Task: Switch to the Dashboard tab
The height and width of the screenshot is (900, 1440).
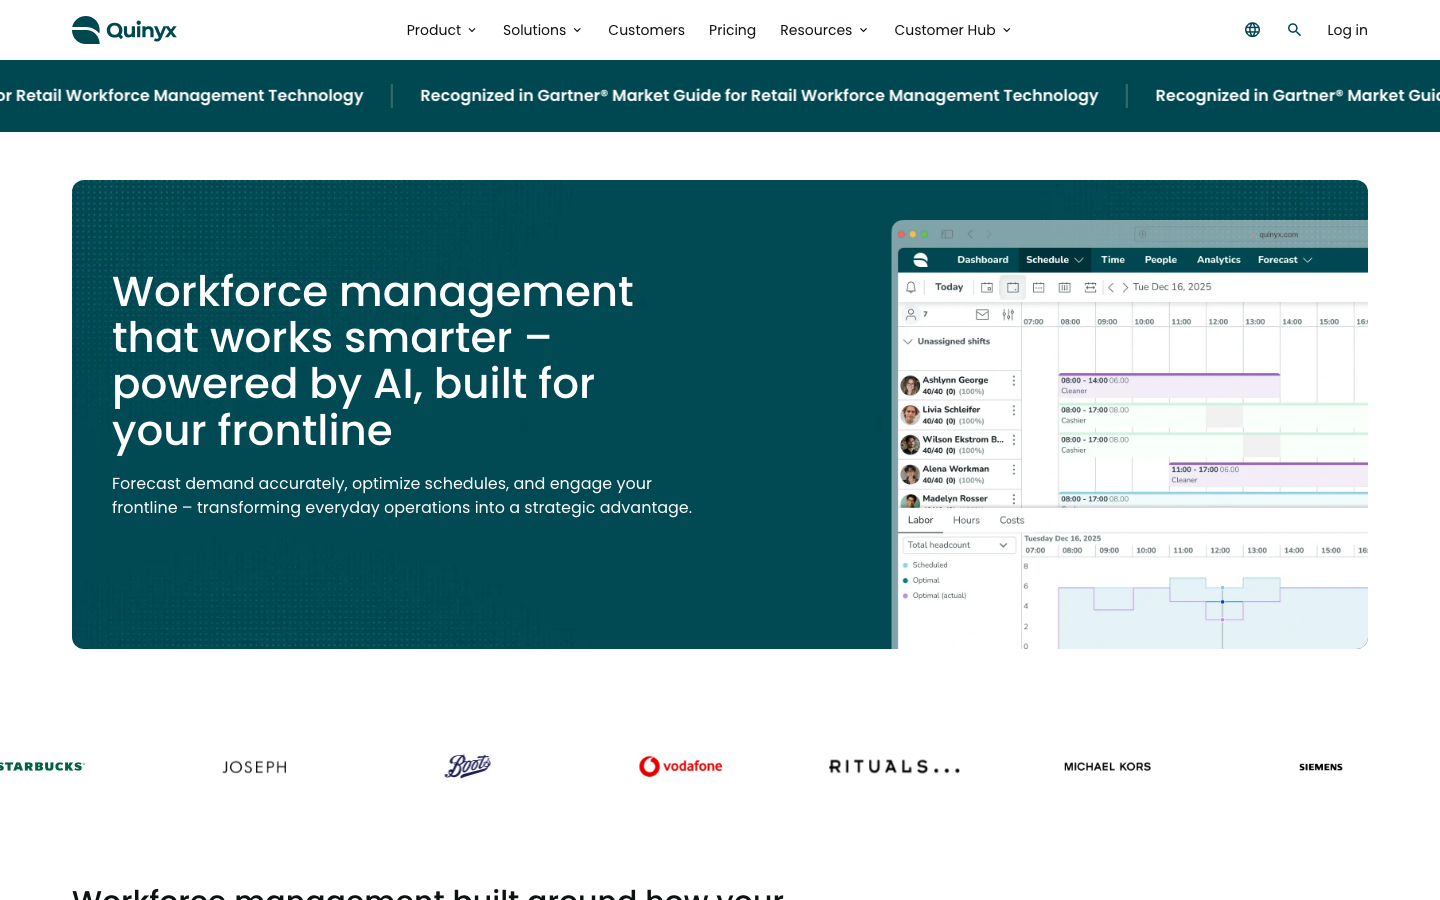Action: (983, 260)
